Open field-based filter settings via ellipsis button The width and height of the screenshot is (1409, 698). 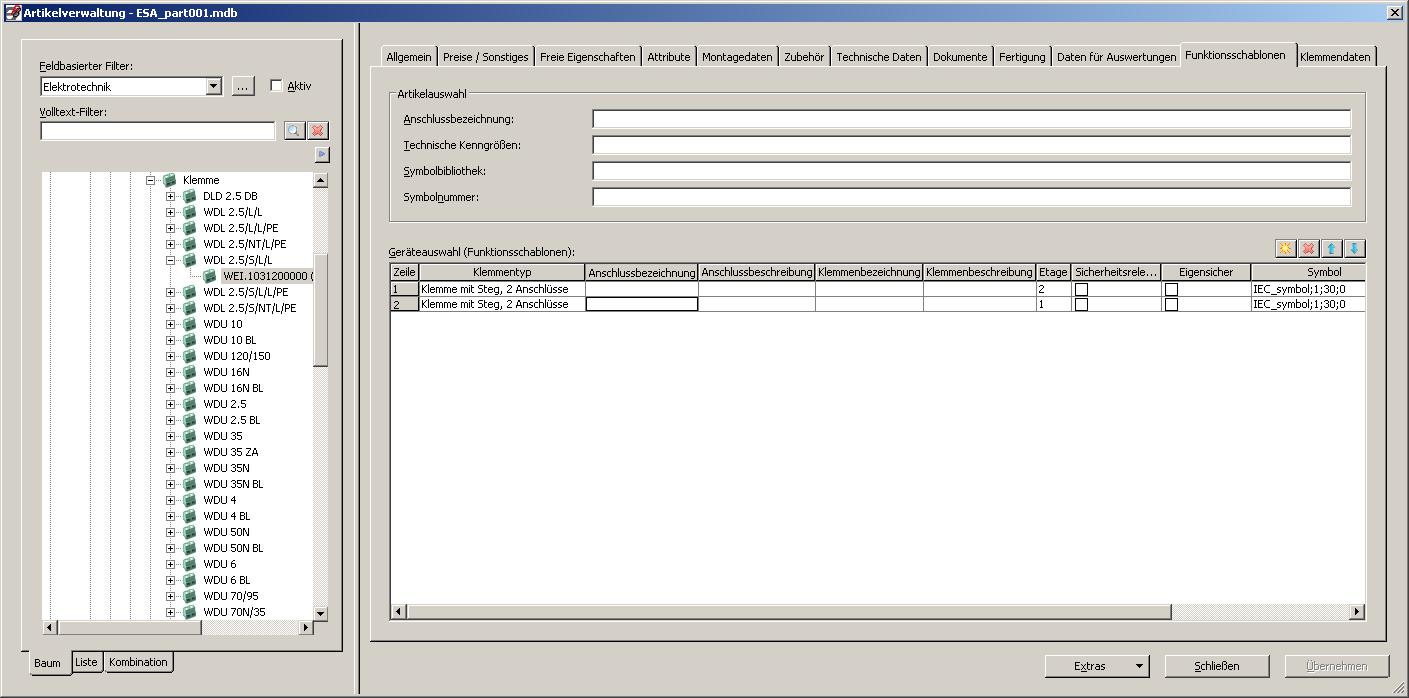coord(243,87)
